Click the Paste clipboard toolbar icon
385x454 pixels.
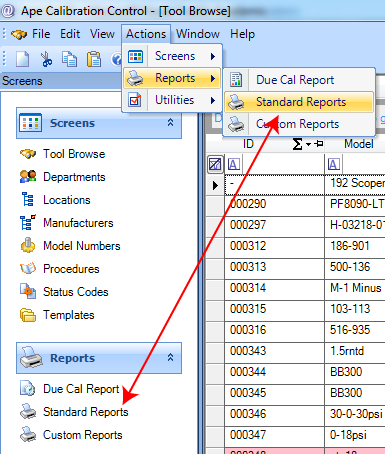94,59
